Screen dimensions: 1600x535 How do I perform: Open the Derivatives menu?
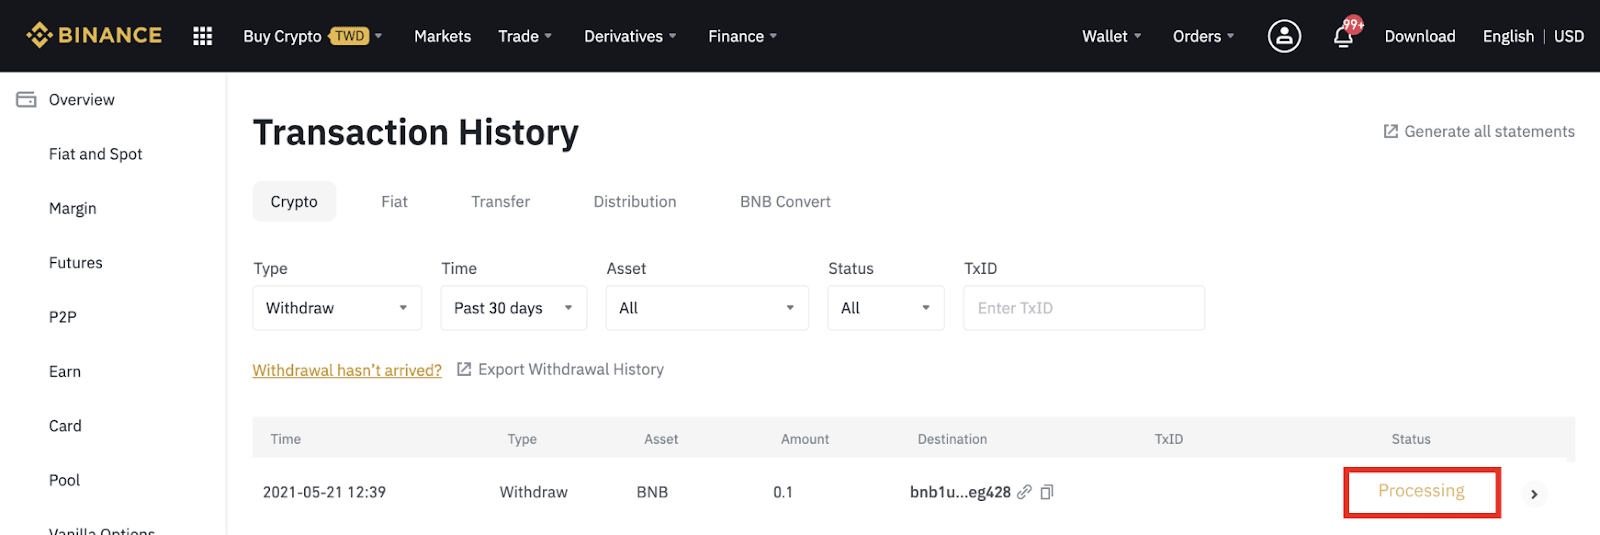(x=630, y=36)
